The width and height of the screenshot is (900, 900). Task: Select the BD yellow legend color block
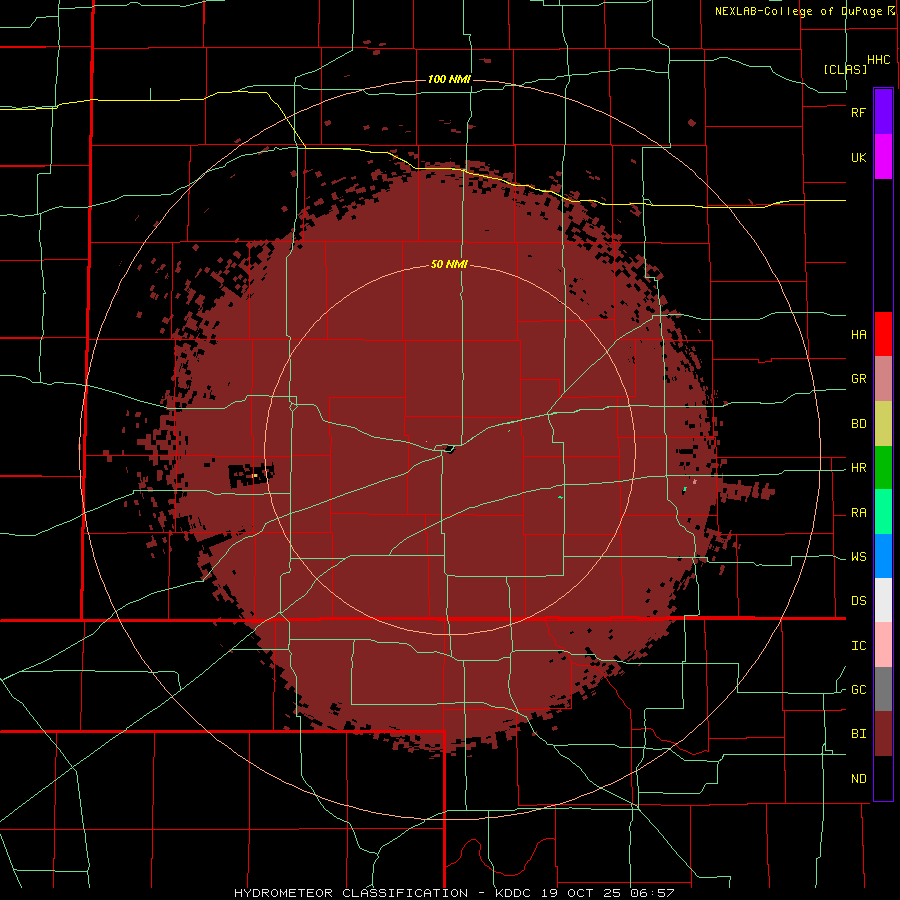click(883, 424)
